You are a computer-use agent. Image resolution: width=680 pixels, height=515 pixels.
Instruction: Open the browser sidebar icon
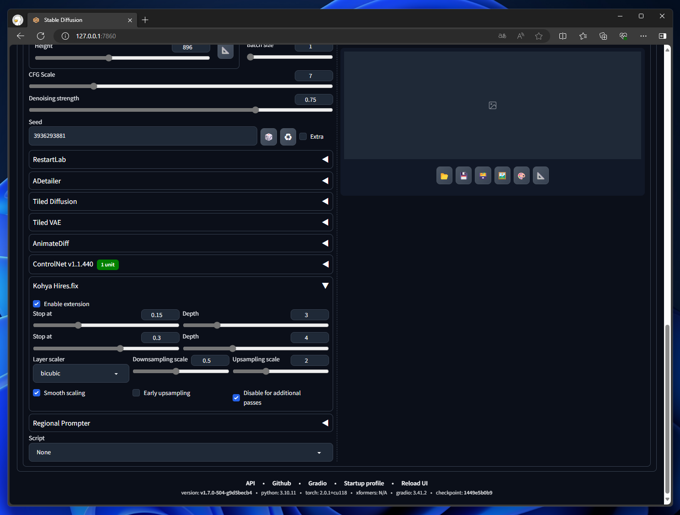pos(662,36)
